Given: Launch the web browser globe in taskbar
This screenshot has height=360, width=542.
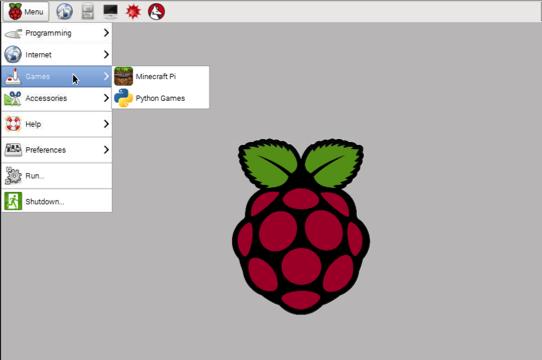Looking at the screenshot, I should point(65,11).
